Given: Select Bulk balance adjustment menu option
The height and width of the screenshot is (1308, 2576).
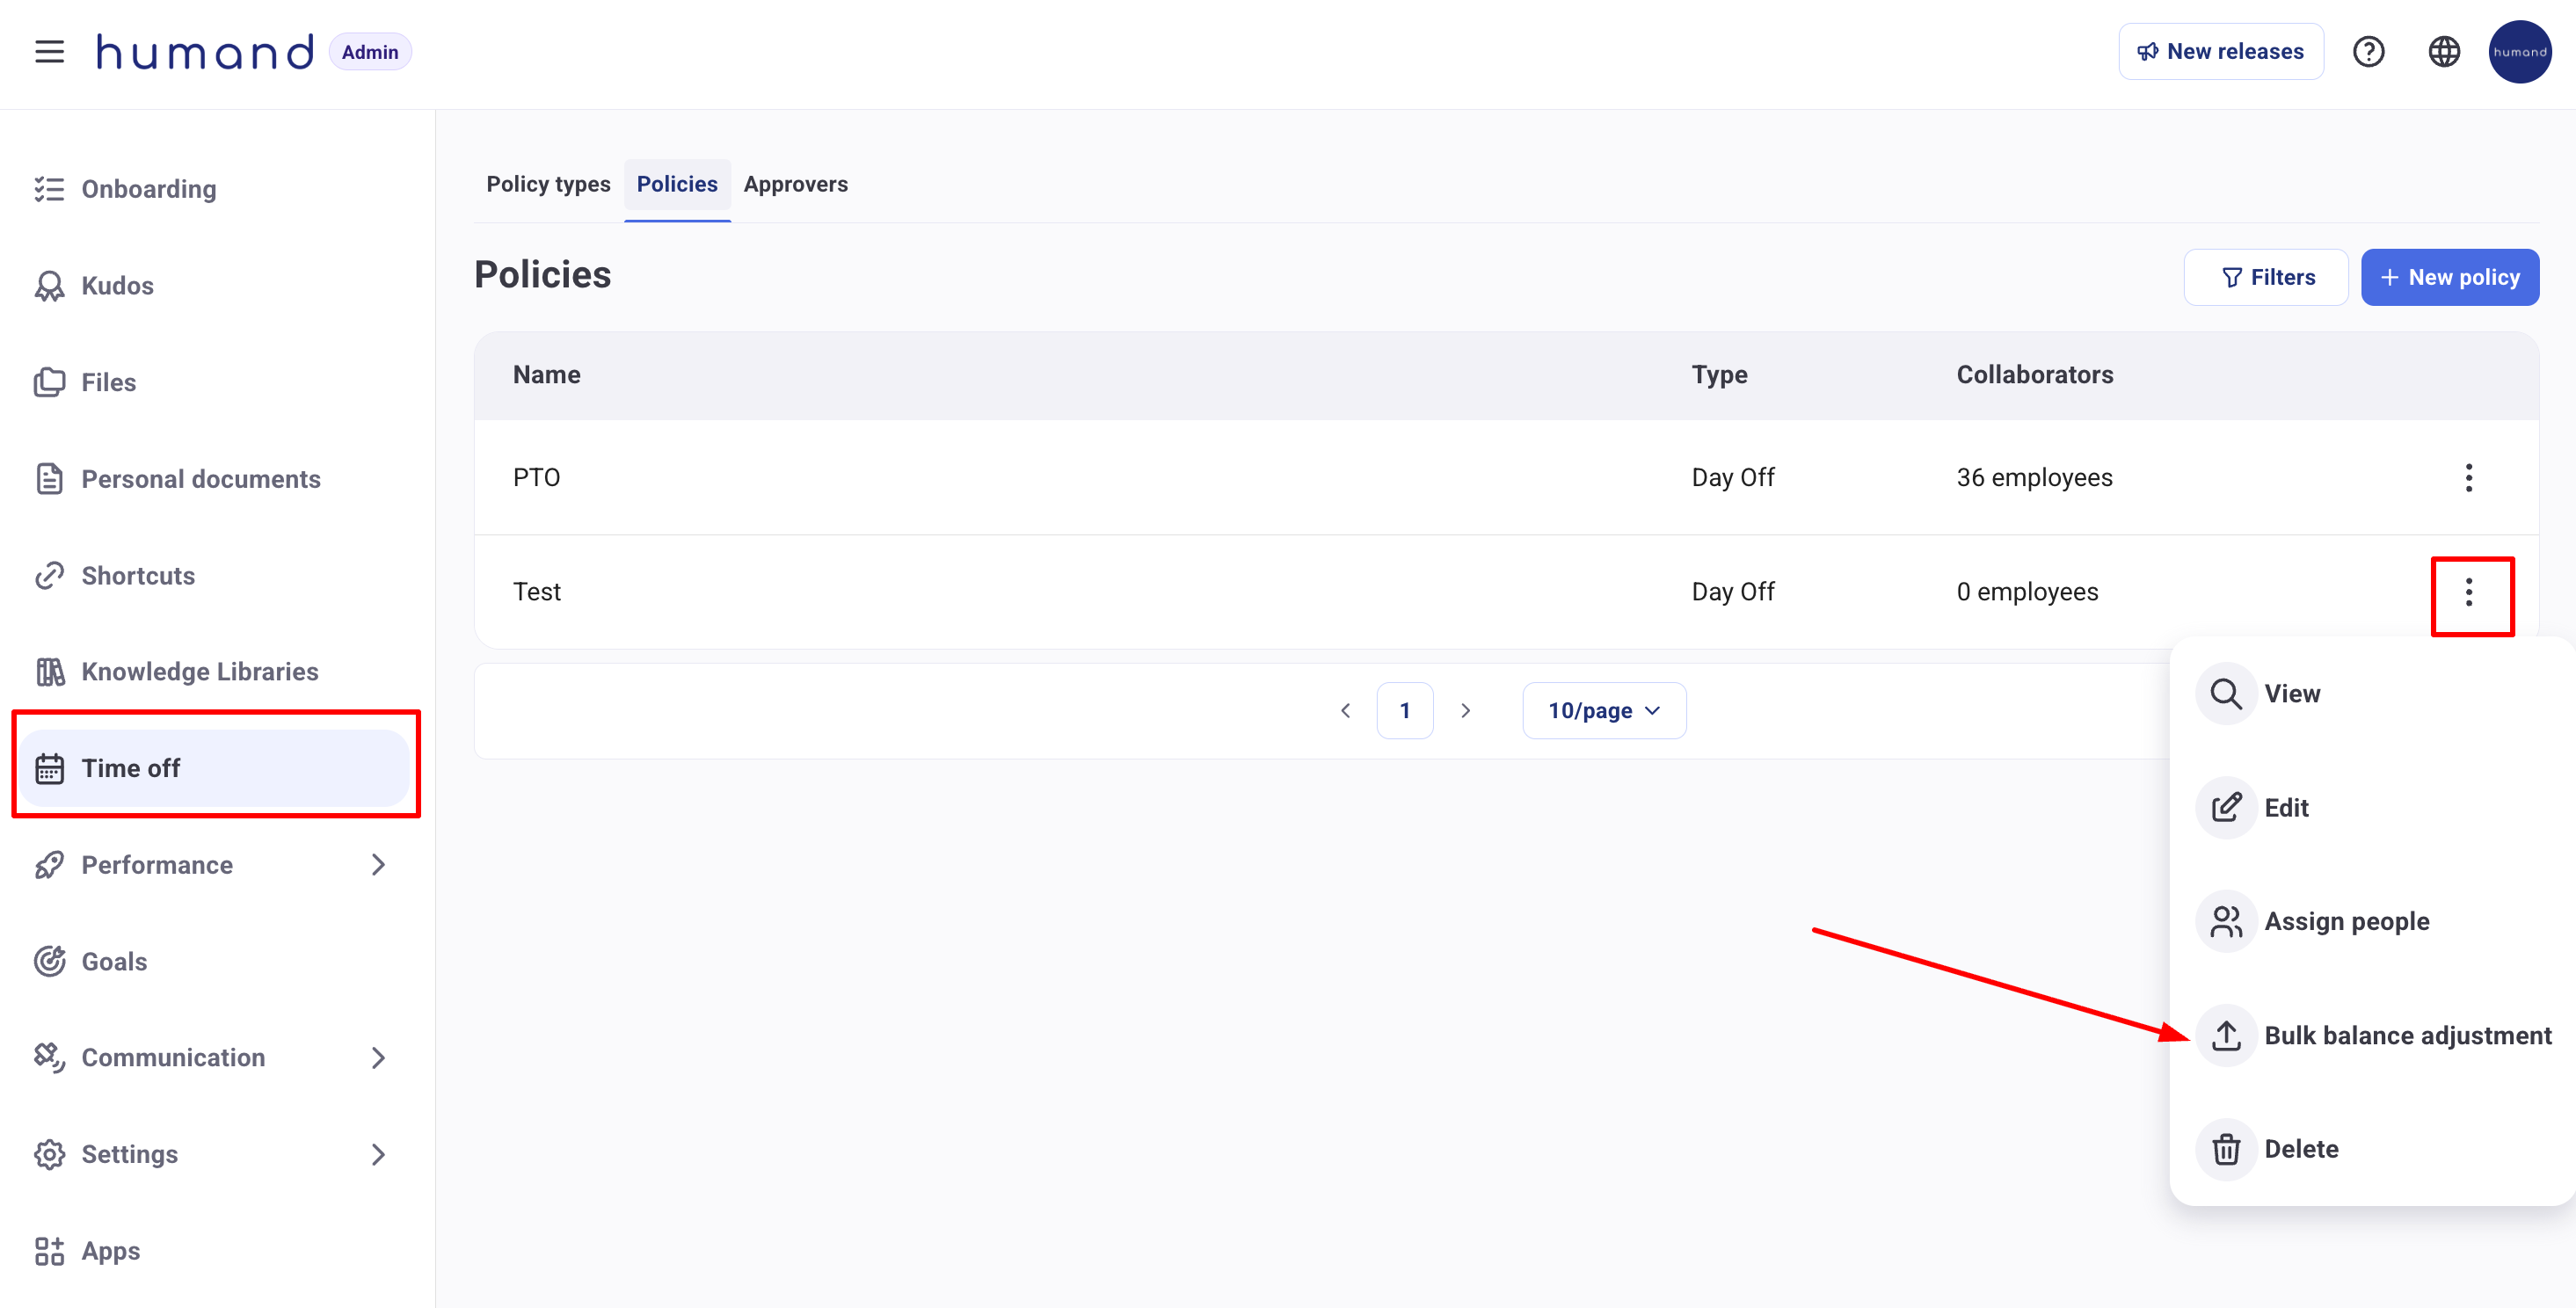Looking at the screenshot, I should coord(2406,1035).
